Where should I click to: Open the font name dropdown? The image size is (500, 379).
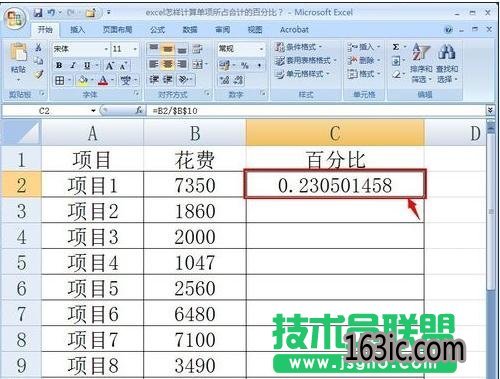tap(106, 49)
